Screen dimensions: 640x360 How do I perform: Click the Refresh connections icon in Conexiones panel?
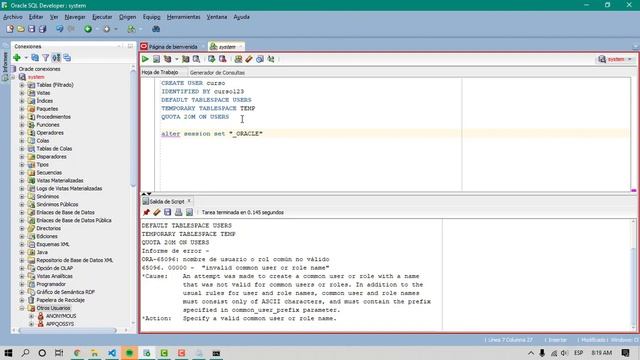[x=35, y=58]
